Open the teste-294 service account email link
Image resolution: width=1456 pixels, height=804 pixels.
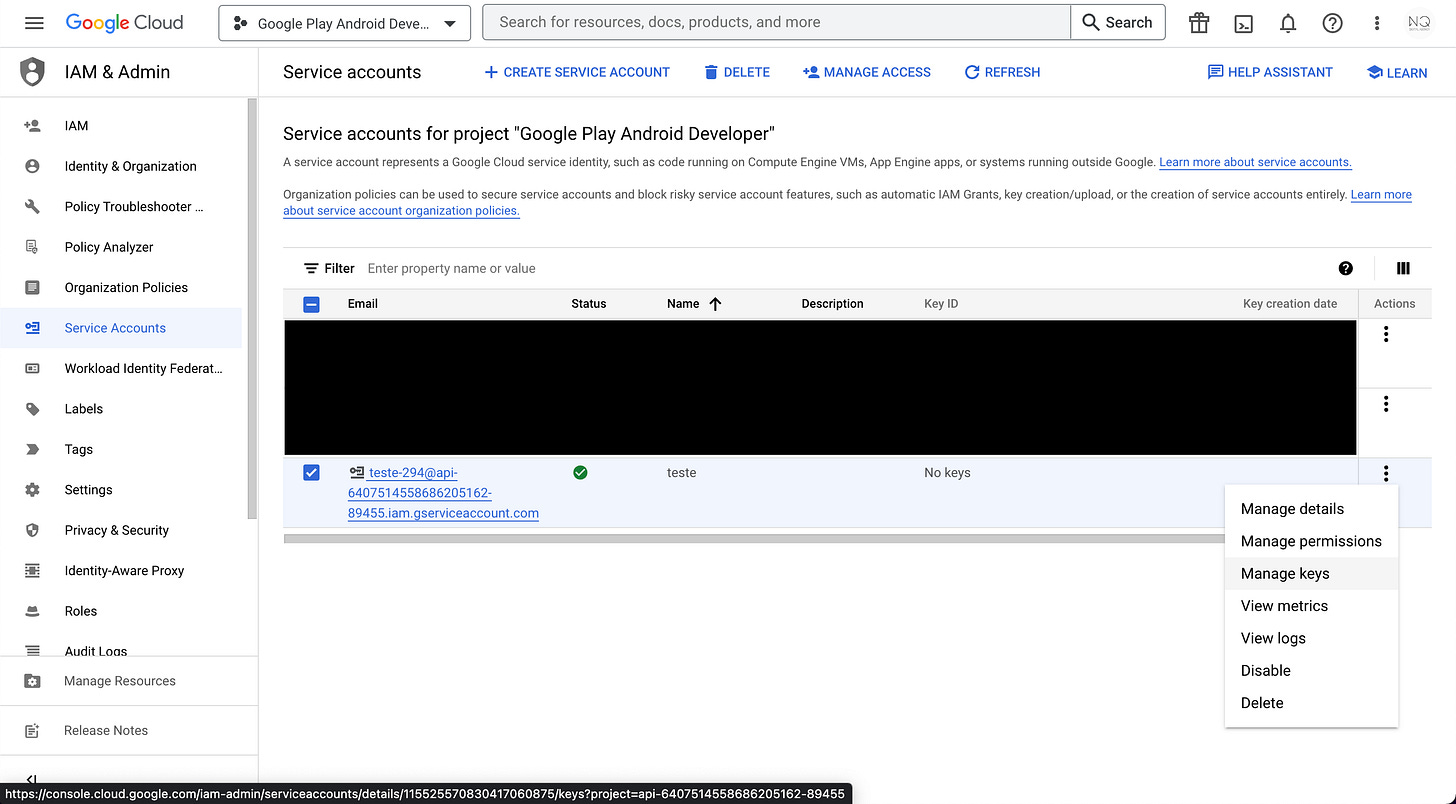[443, 493]
